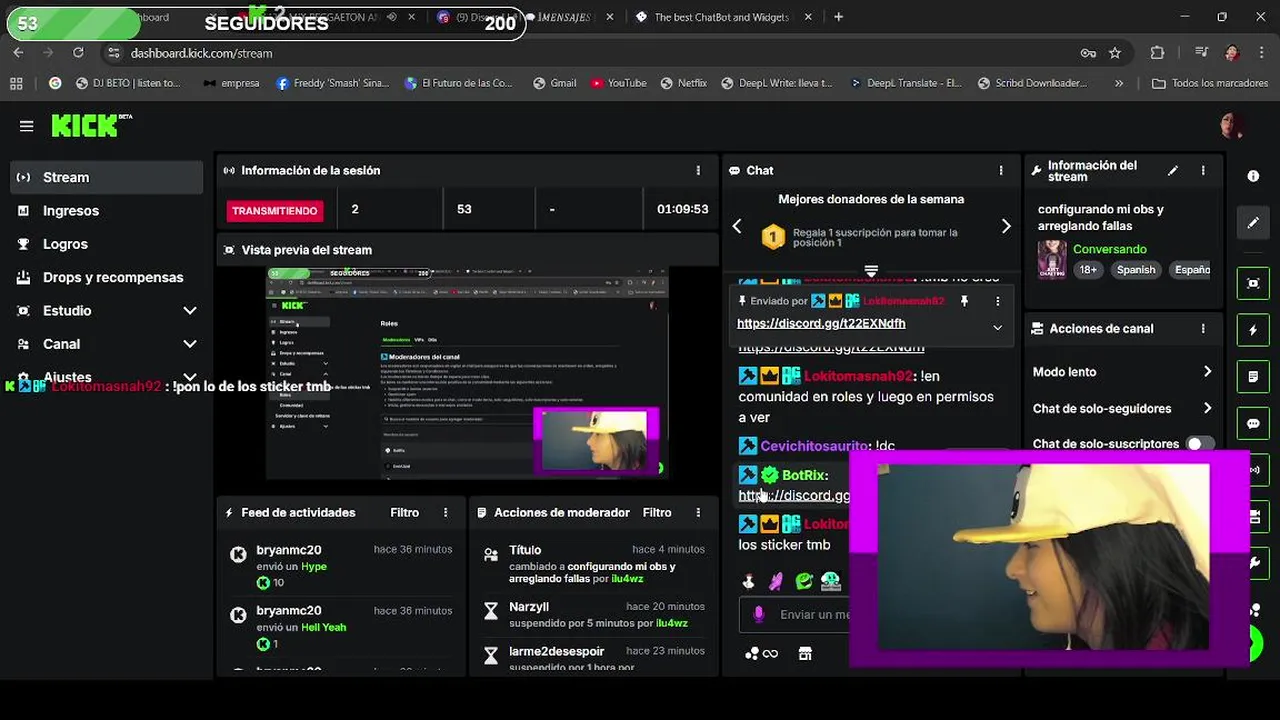Show hidden bookmarks overflow arrow
Screen dimensions: 1280x720
(1119, 84)
